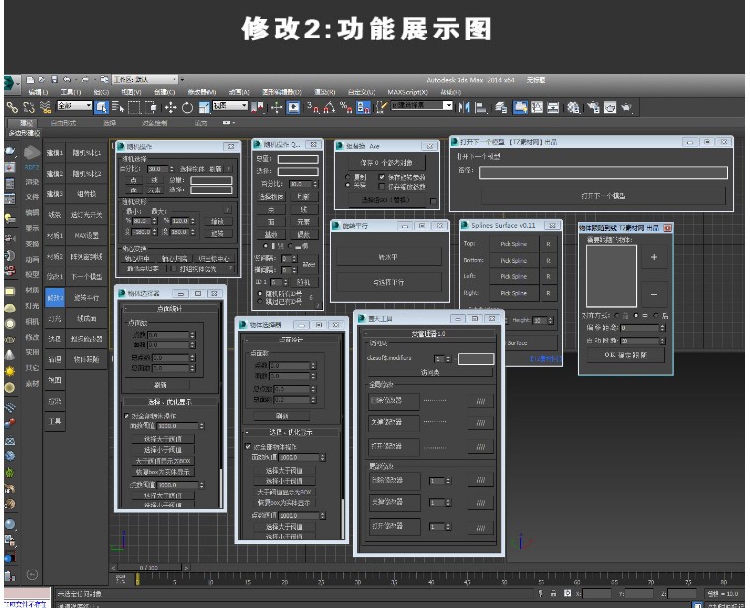Open the Render Setup teapot icon
Screen dimensions: 750x608
[594, 107]
